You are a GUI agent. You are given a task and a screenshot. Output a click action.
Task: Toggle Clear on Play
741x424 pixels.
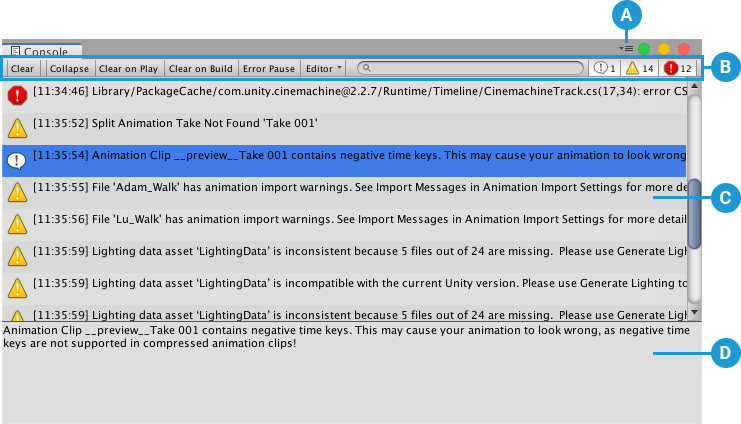(129, 69)
